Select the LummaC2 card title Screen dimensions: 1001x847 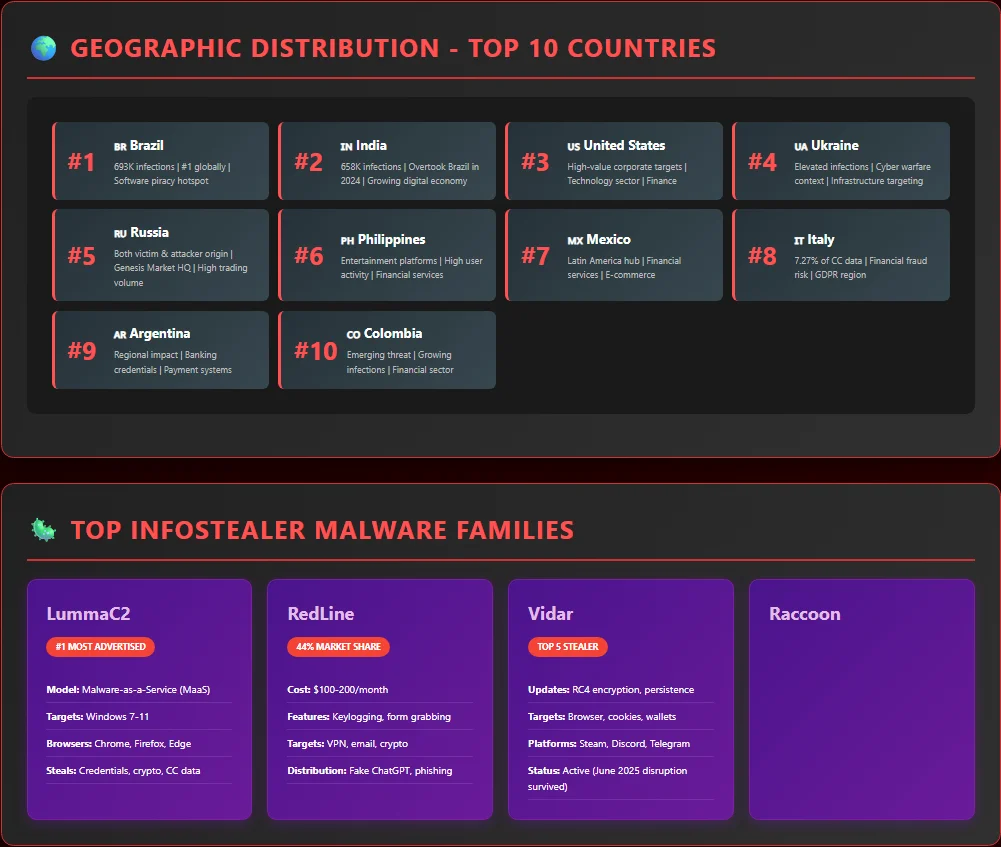pos(88,613)
